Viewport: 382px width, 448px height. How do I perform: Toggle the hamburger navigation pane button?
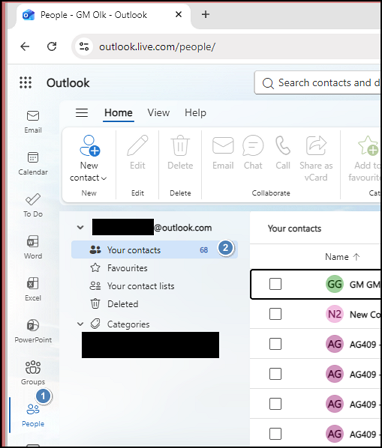coord(82,113)
